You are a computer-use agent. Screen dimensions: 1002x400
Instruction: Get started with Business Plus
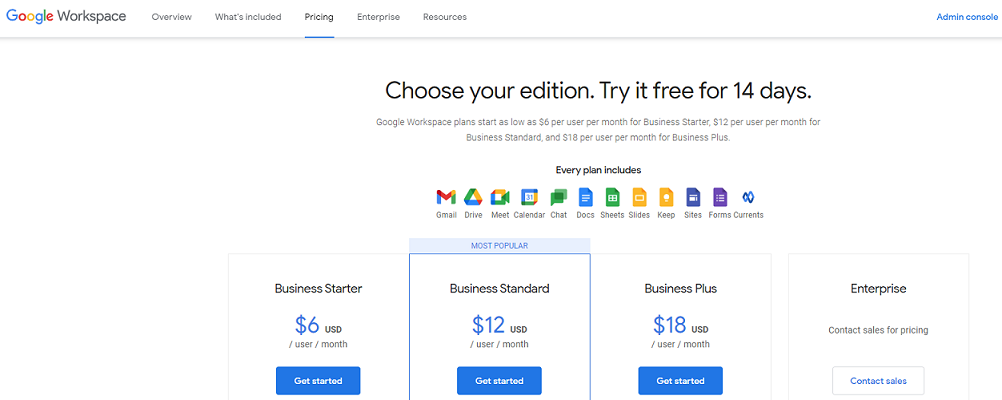[681, 381]
